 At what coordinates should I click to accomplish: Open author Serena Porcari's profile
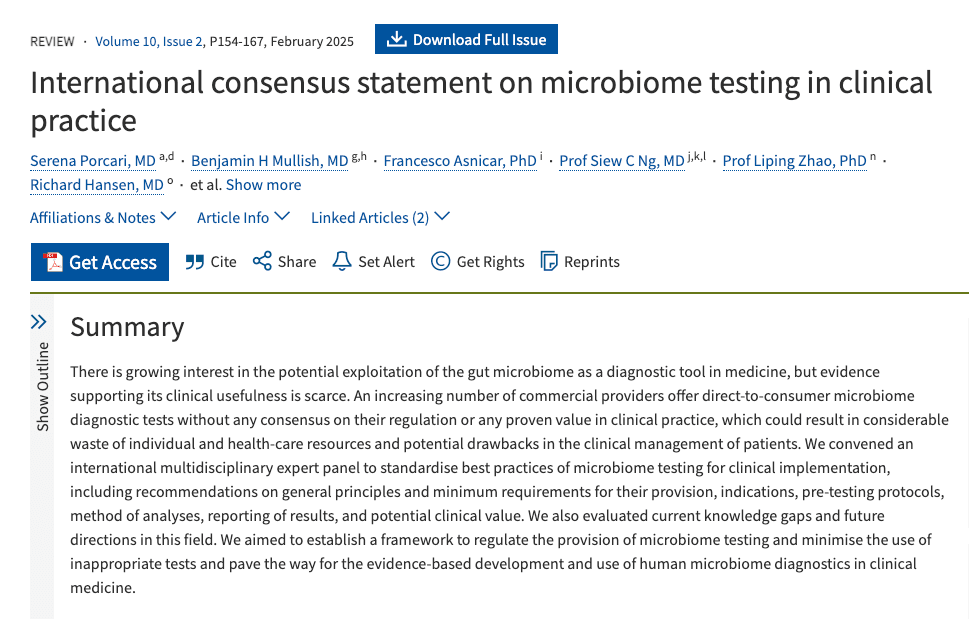click(93, 160)
